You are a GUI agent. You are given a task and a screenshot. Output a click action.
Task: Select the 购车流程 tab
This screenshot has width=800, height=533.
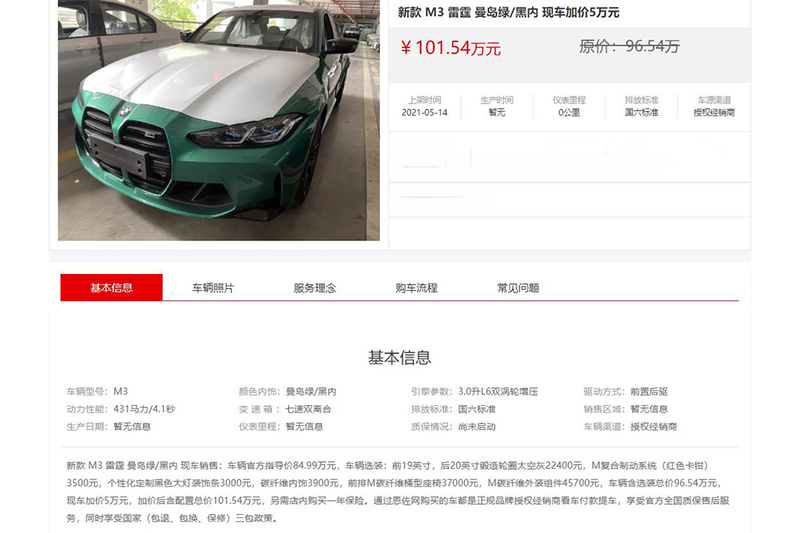point(416,288)
